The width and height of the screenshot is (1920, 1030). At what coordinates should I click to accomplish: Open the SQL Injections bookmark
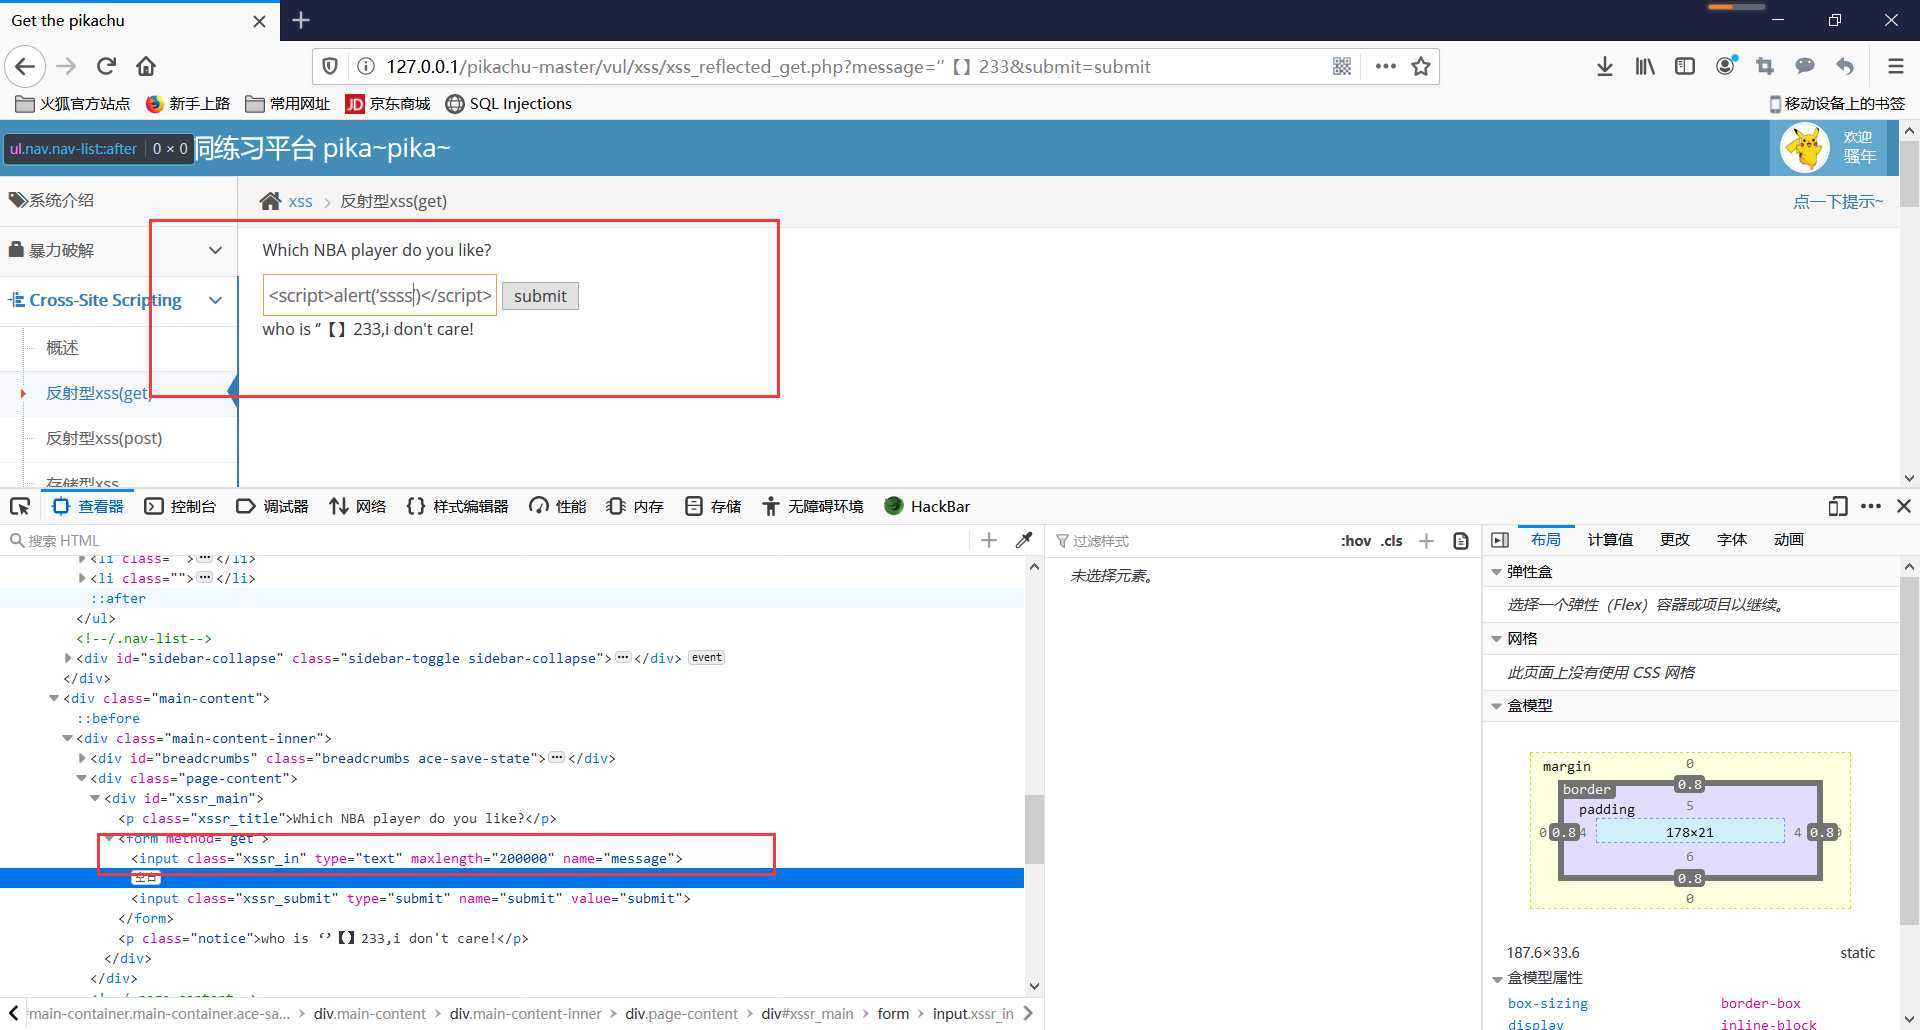click(x=508, y=104)
